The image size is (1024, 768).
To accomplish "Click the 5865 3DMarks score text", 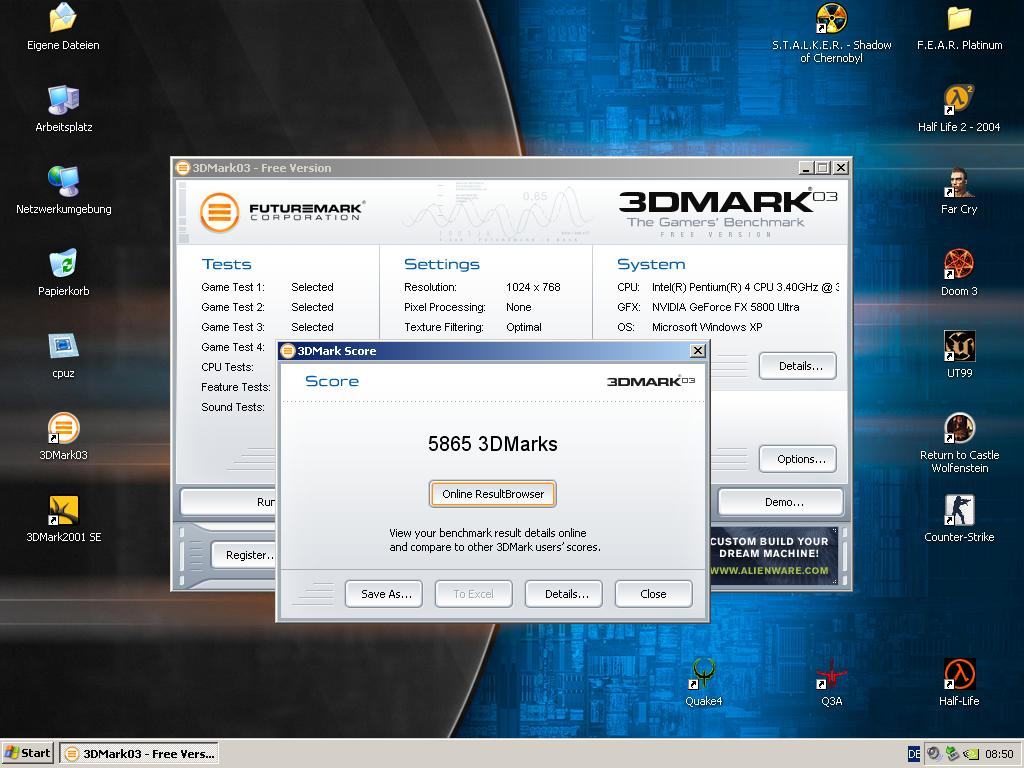I will pos(493,444).
